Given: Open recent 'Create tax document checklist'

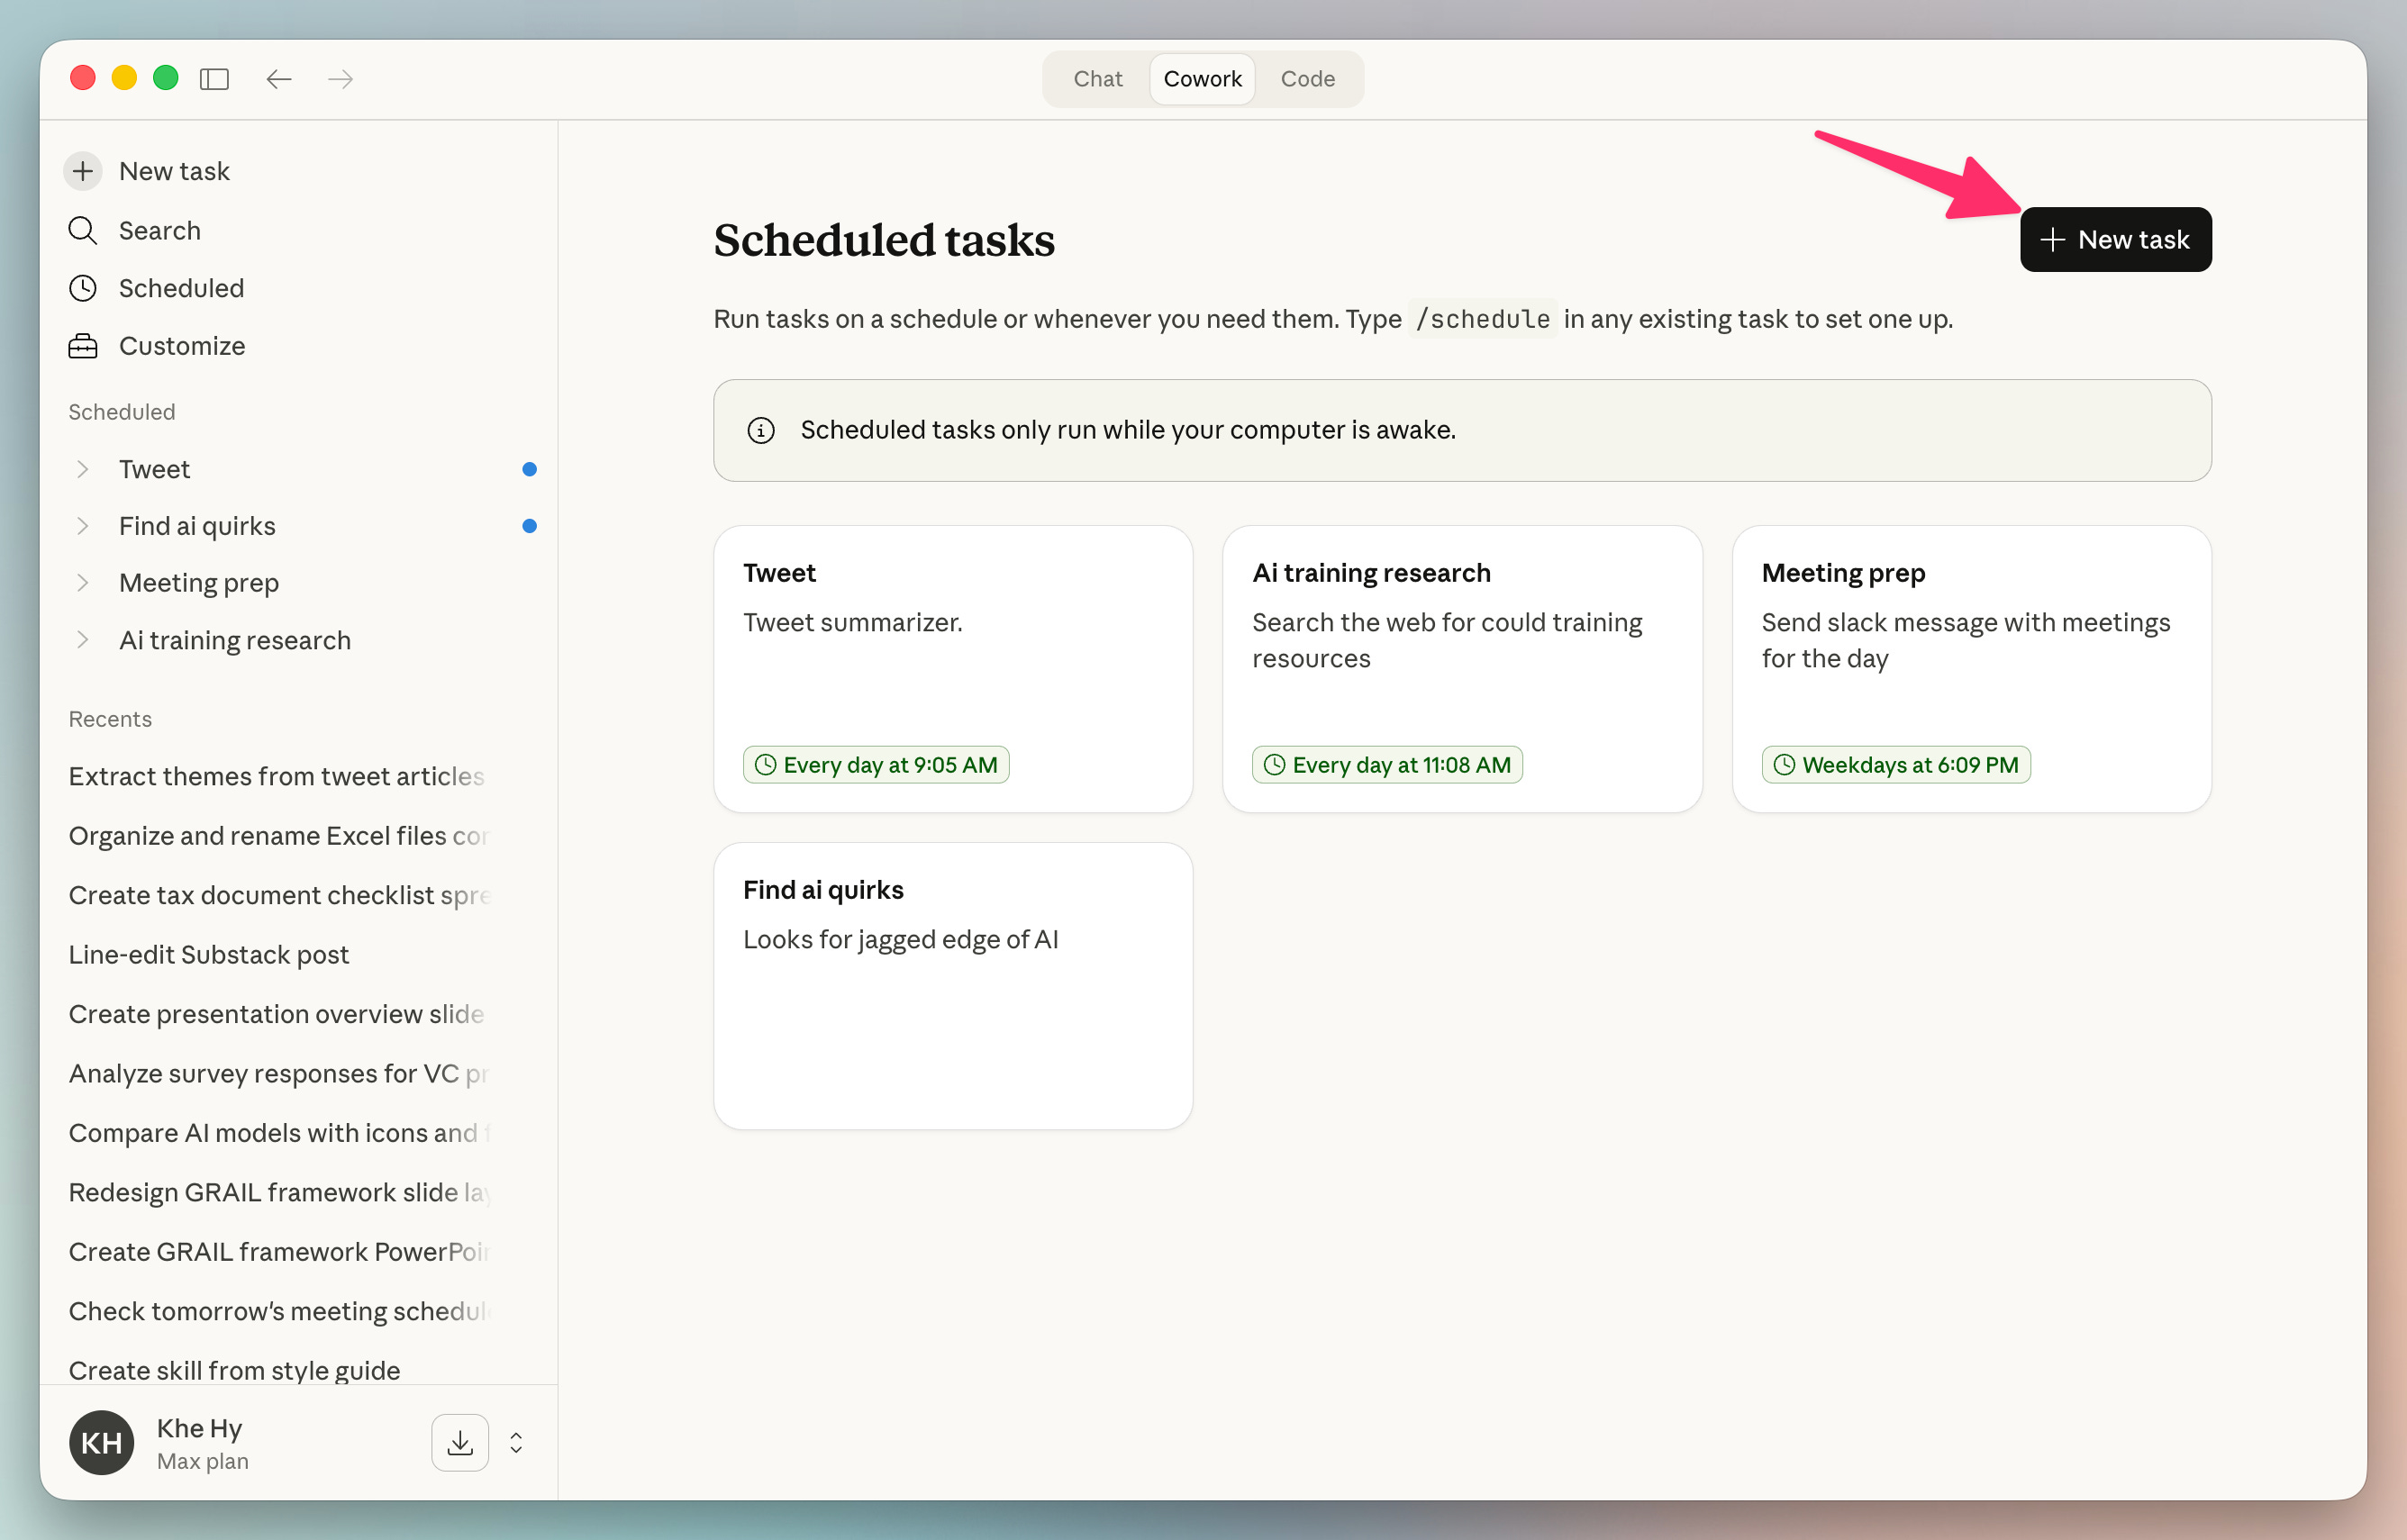Looking at the screenshot, I should [278, 895].
